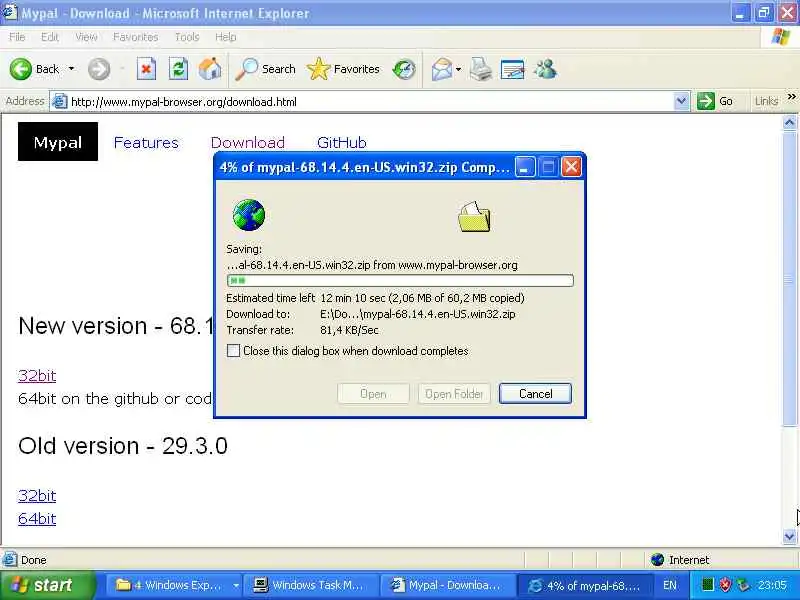Click the Refresh page icon
This screenshot has width=800, height=600.
click(179, 69)
